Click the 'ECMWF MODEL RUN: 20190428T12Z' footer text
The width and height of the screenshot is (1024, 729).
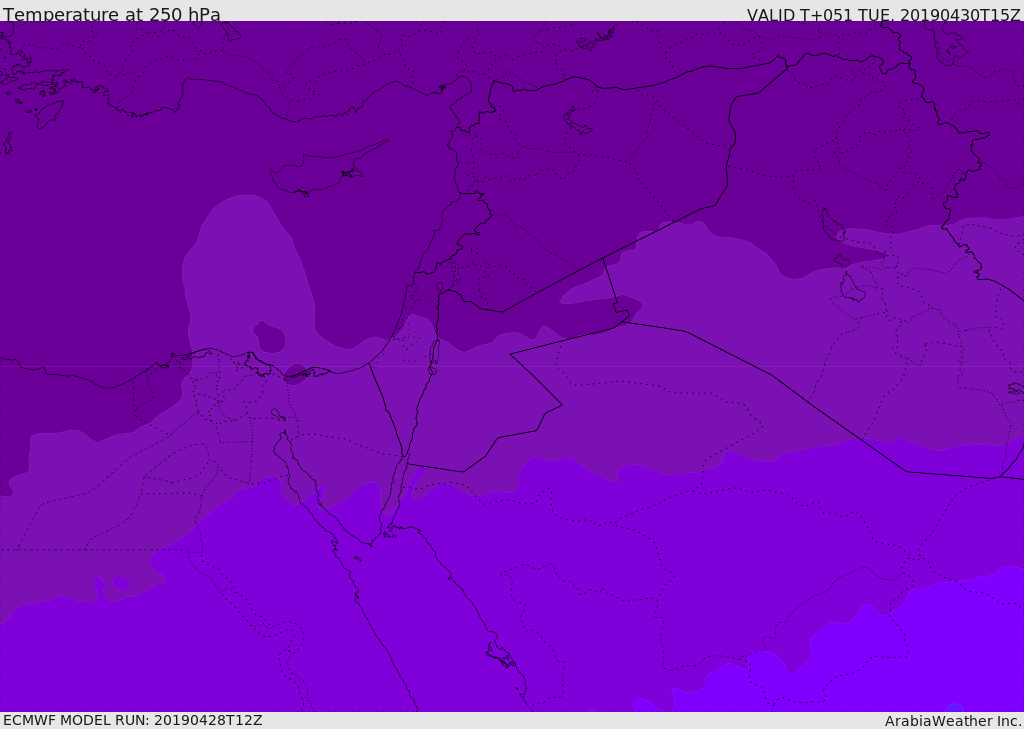pos(133,720)
